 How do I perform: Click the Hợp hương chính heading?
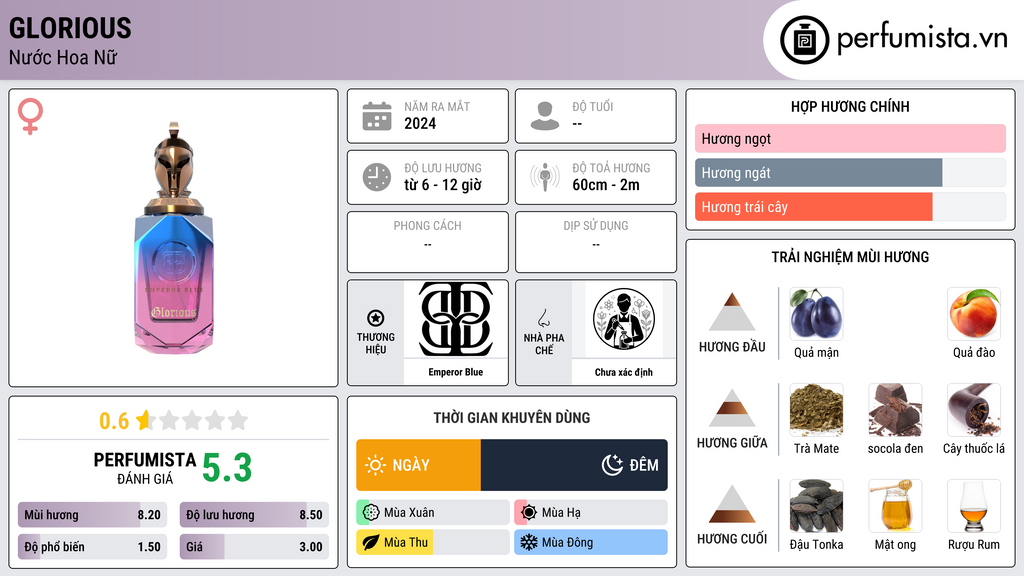[850, 106]
